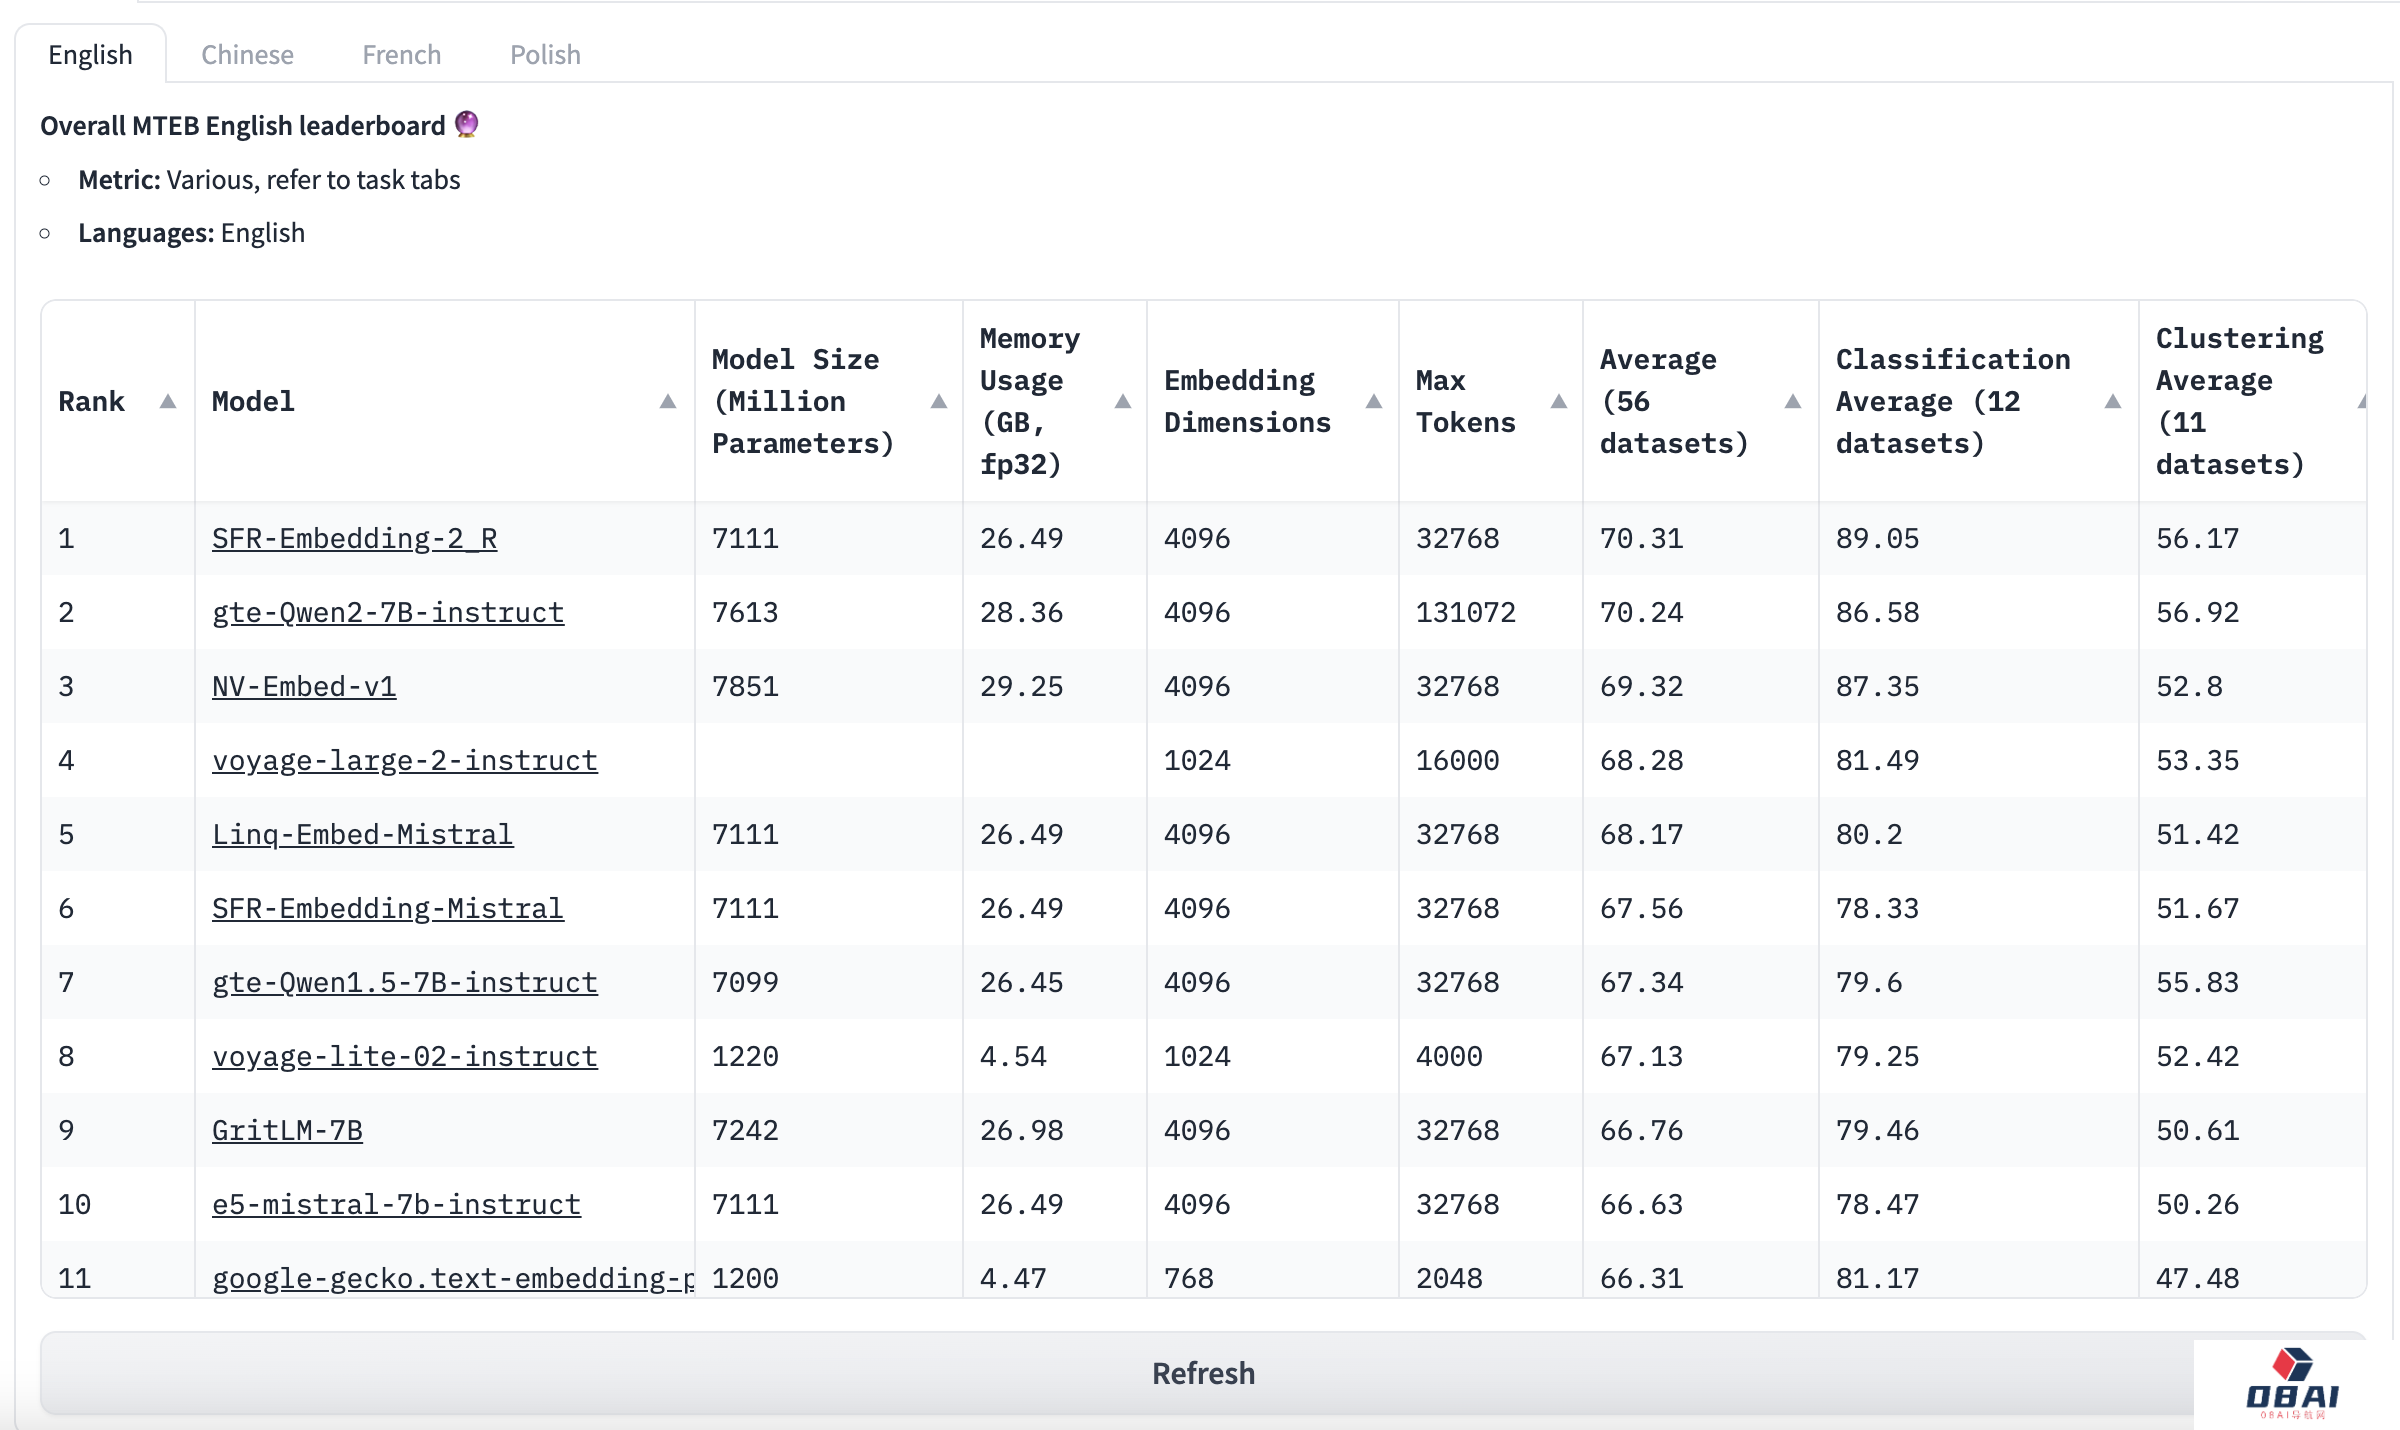Open the NV-Embed-v1 link

(303, 686)
